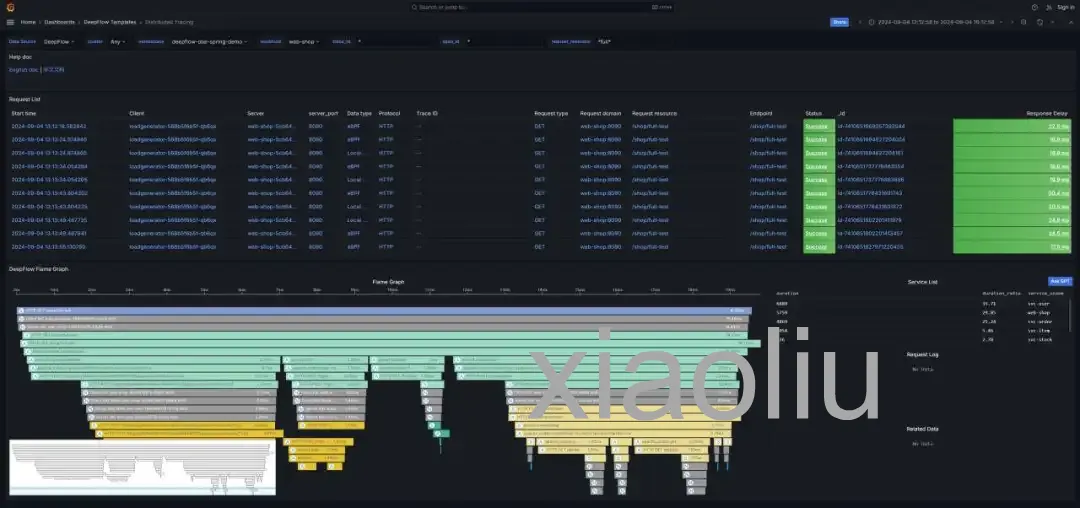Go to Home breadcrumb
The height and width of the screenshot is (508, 1080).
pyautogui.click(x=28, y=22)
